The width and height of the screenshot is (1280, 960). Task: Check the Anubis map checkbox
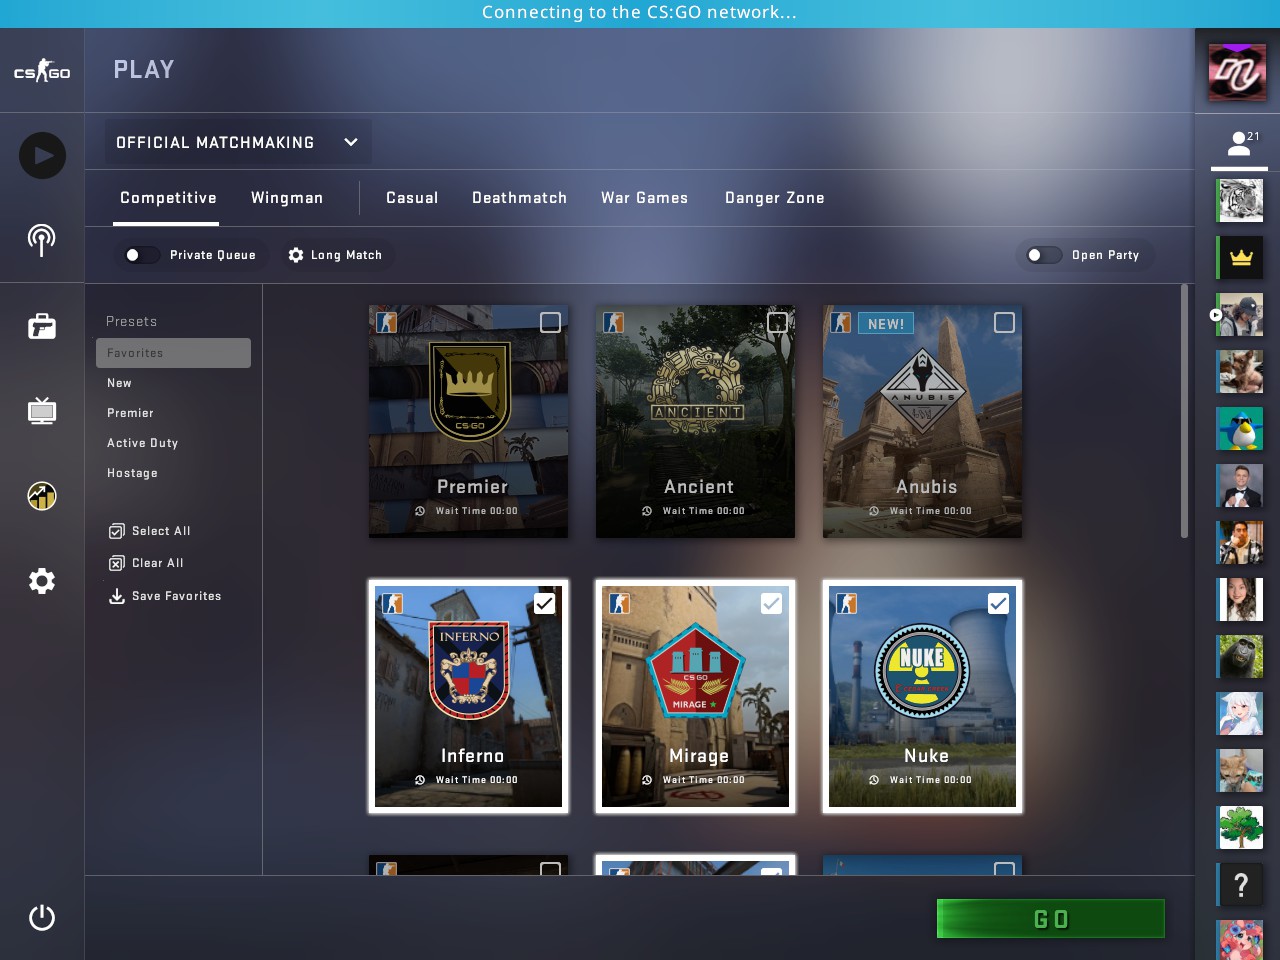1004,322
